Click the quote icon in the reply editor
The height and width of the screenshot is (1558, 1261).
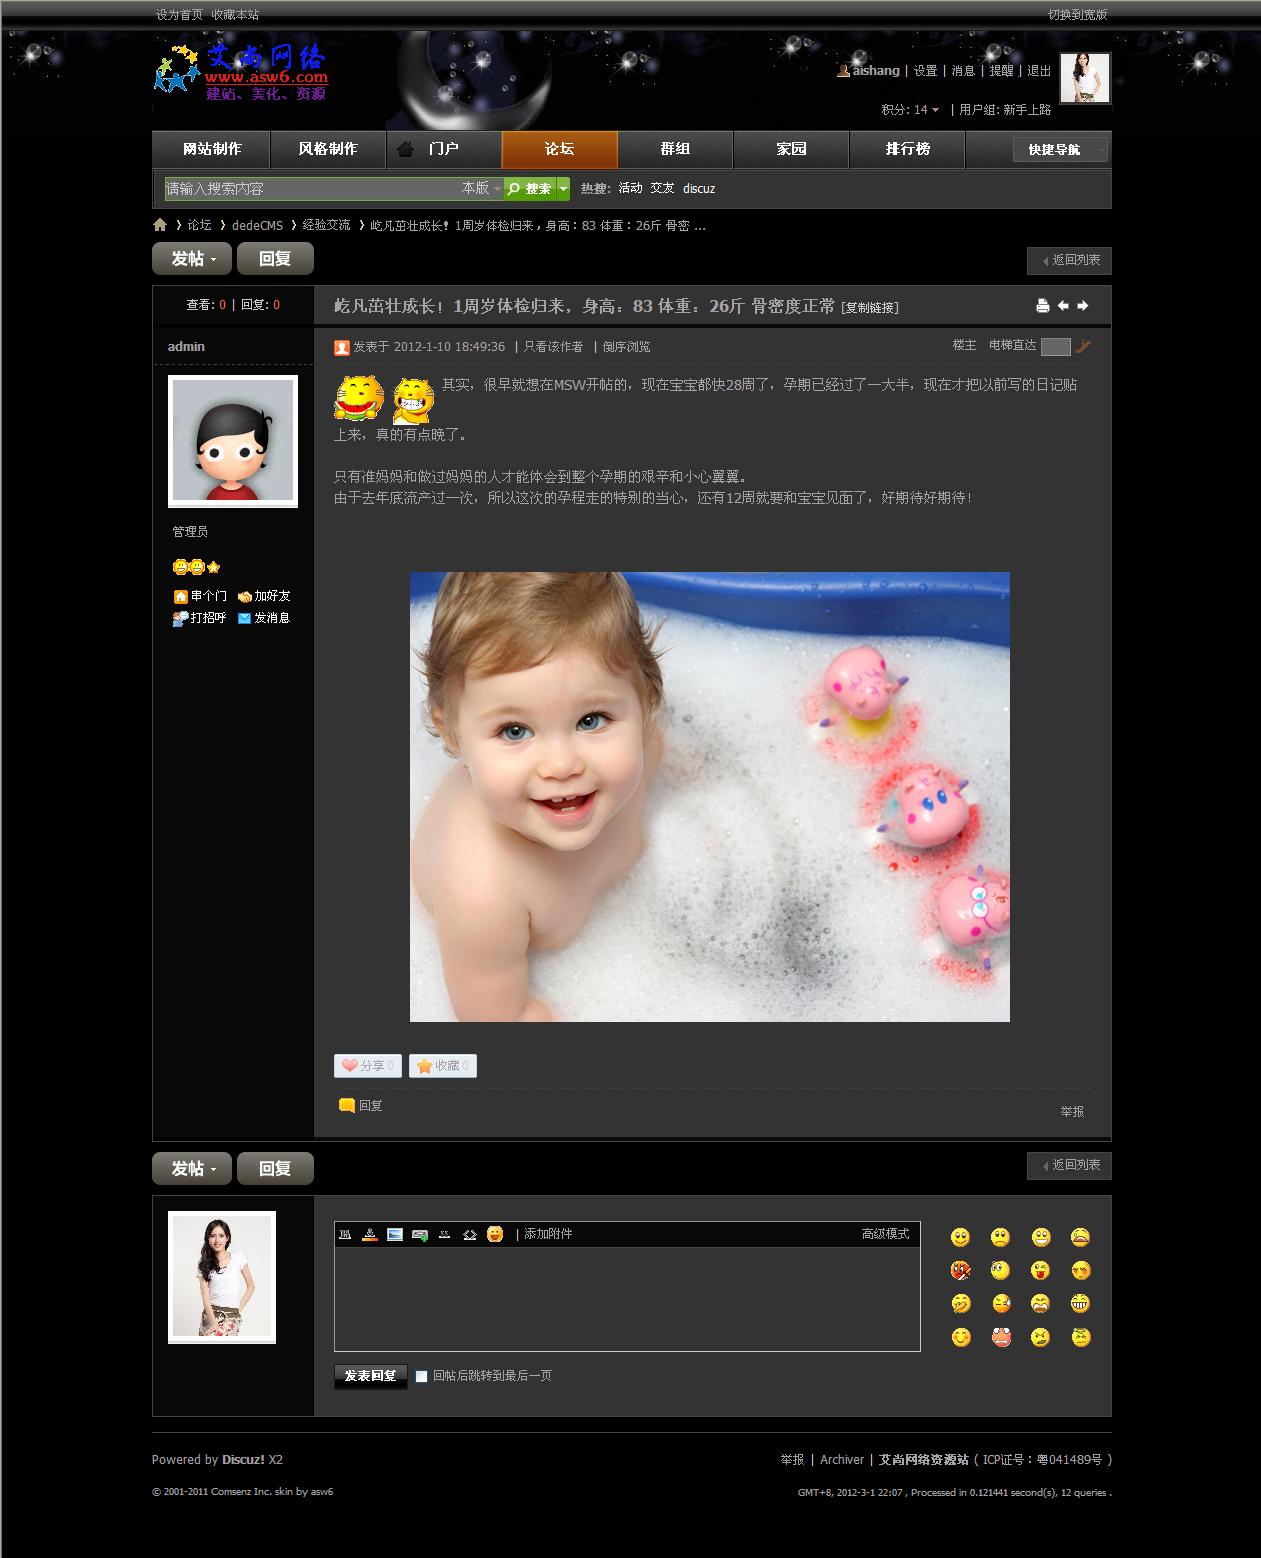click(445, 1234)
